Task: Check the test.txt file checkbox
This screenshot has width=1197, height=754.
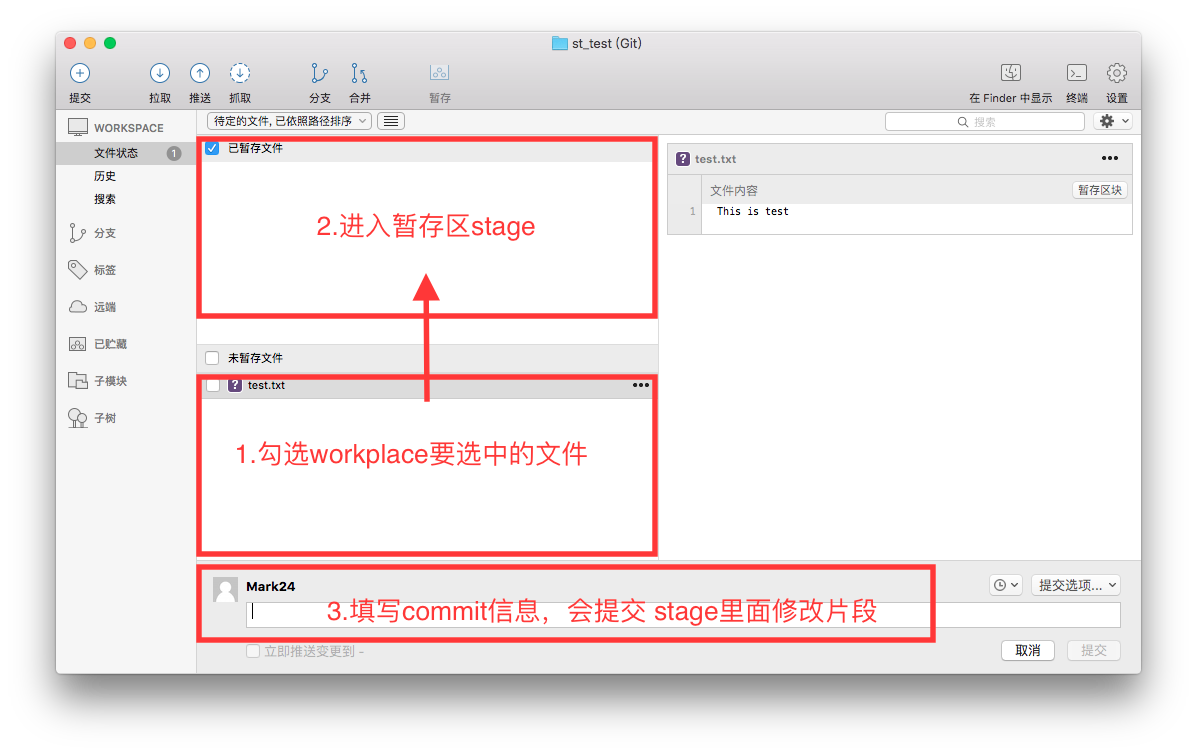Action: (213, 385)
